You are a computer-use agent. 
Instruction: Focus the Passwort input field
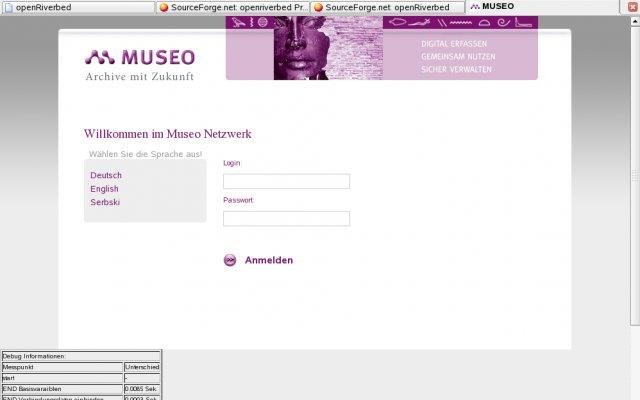(x=286, y=218)
